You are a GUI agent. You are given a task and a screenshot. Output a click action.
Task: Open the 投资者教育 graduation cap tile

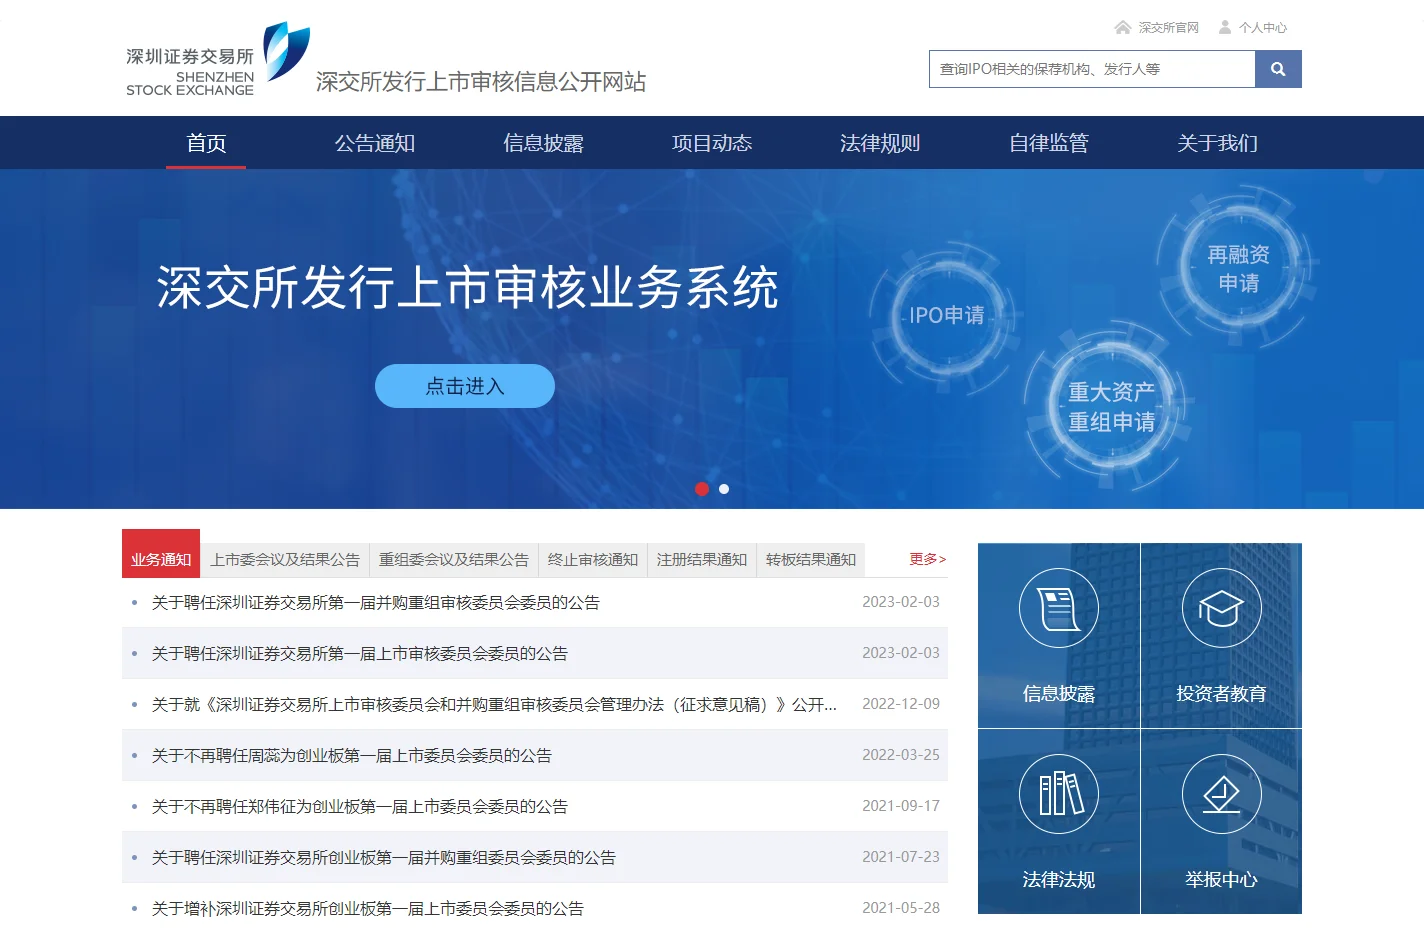coord(1221,636)
